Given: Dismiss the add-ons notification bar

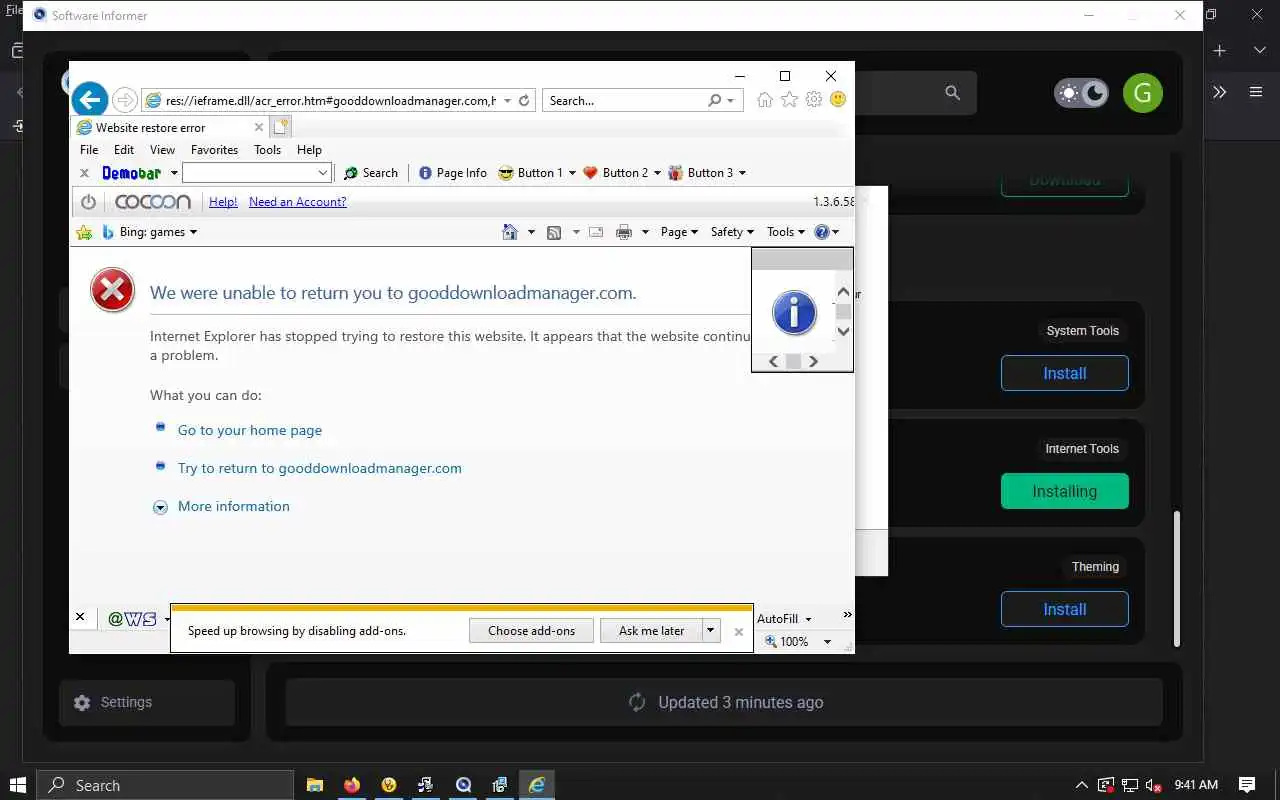Looking at the screenshot, I should (x=739, y=631).
